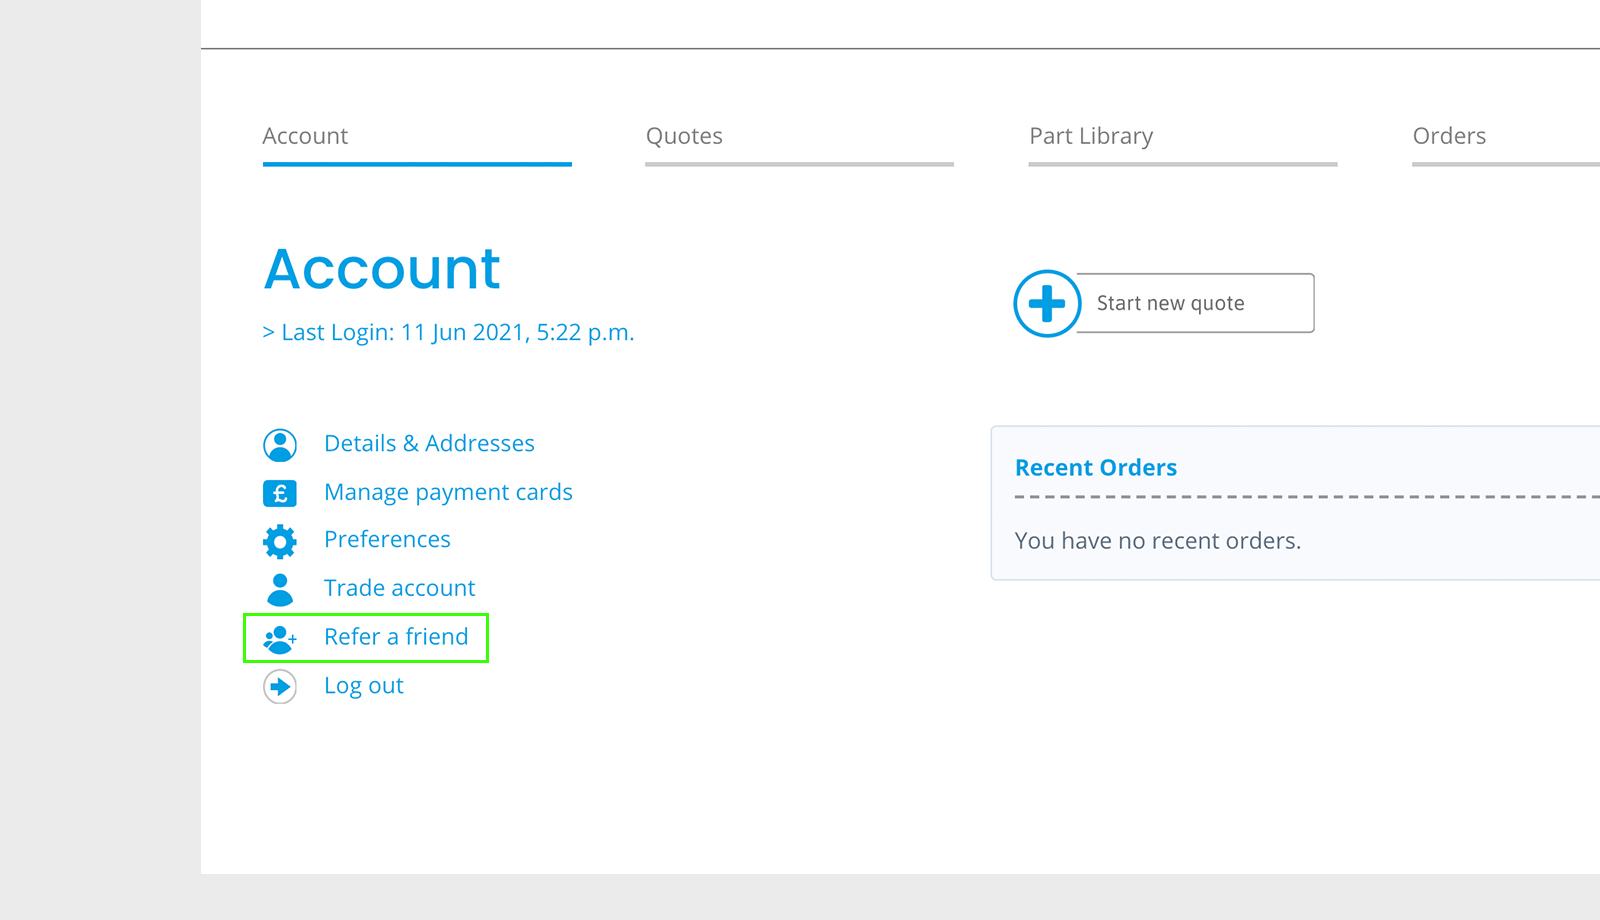Open the Preferences text link
Image resolution: width=1600 pixels, height=920 pixels.
pyautogui.click(x=387, y=539)
